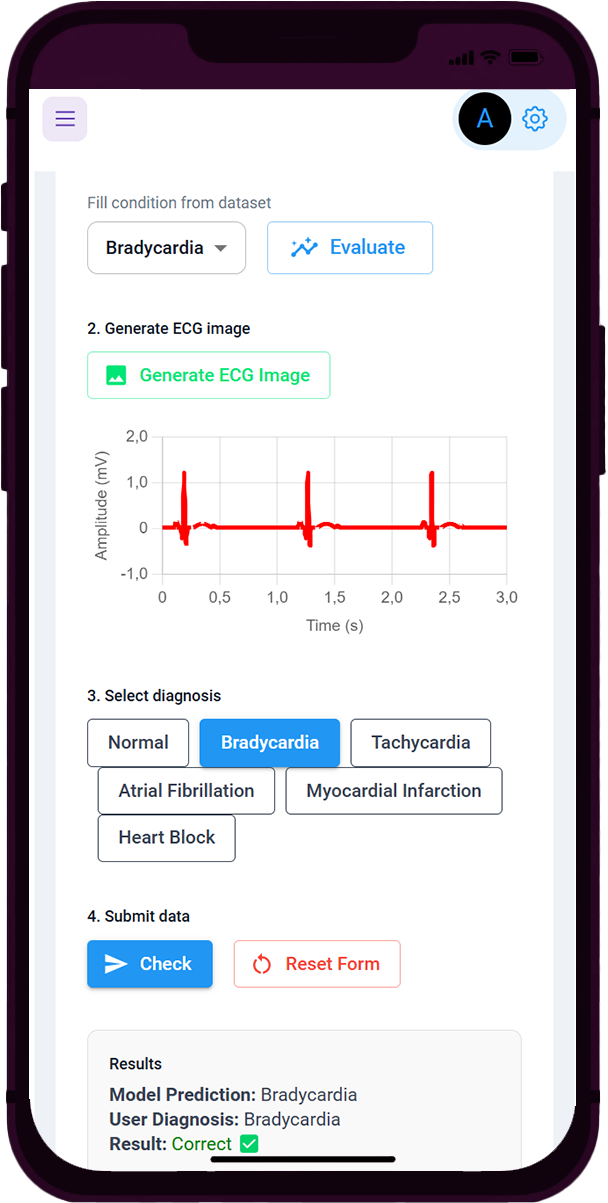Click the user avatar letter A
The image size is (608, 1203).
(x=485, y=119)
